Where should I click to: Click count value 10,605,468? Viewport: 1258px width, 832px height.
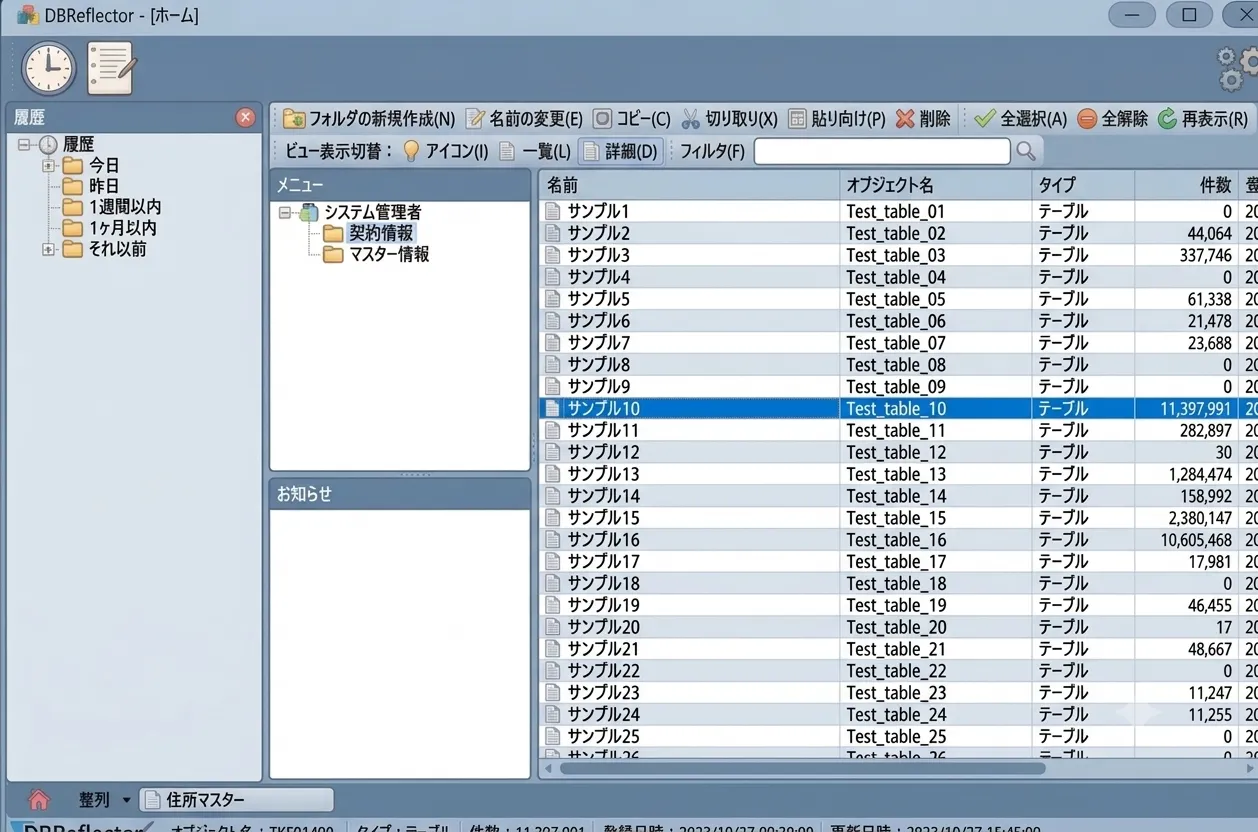(x=1197, y=540)
